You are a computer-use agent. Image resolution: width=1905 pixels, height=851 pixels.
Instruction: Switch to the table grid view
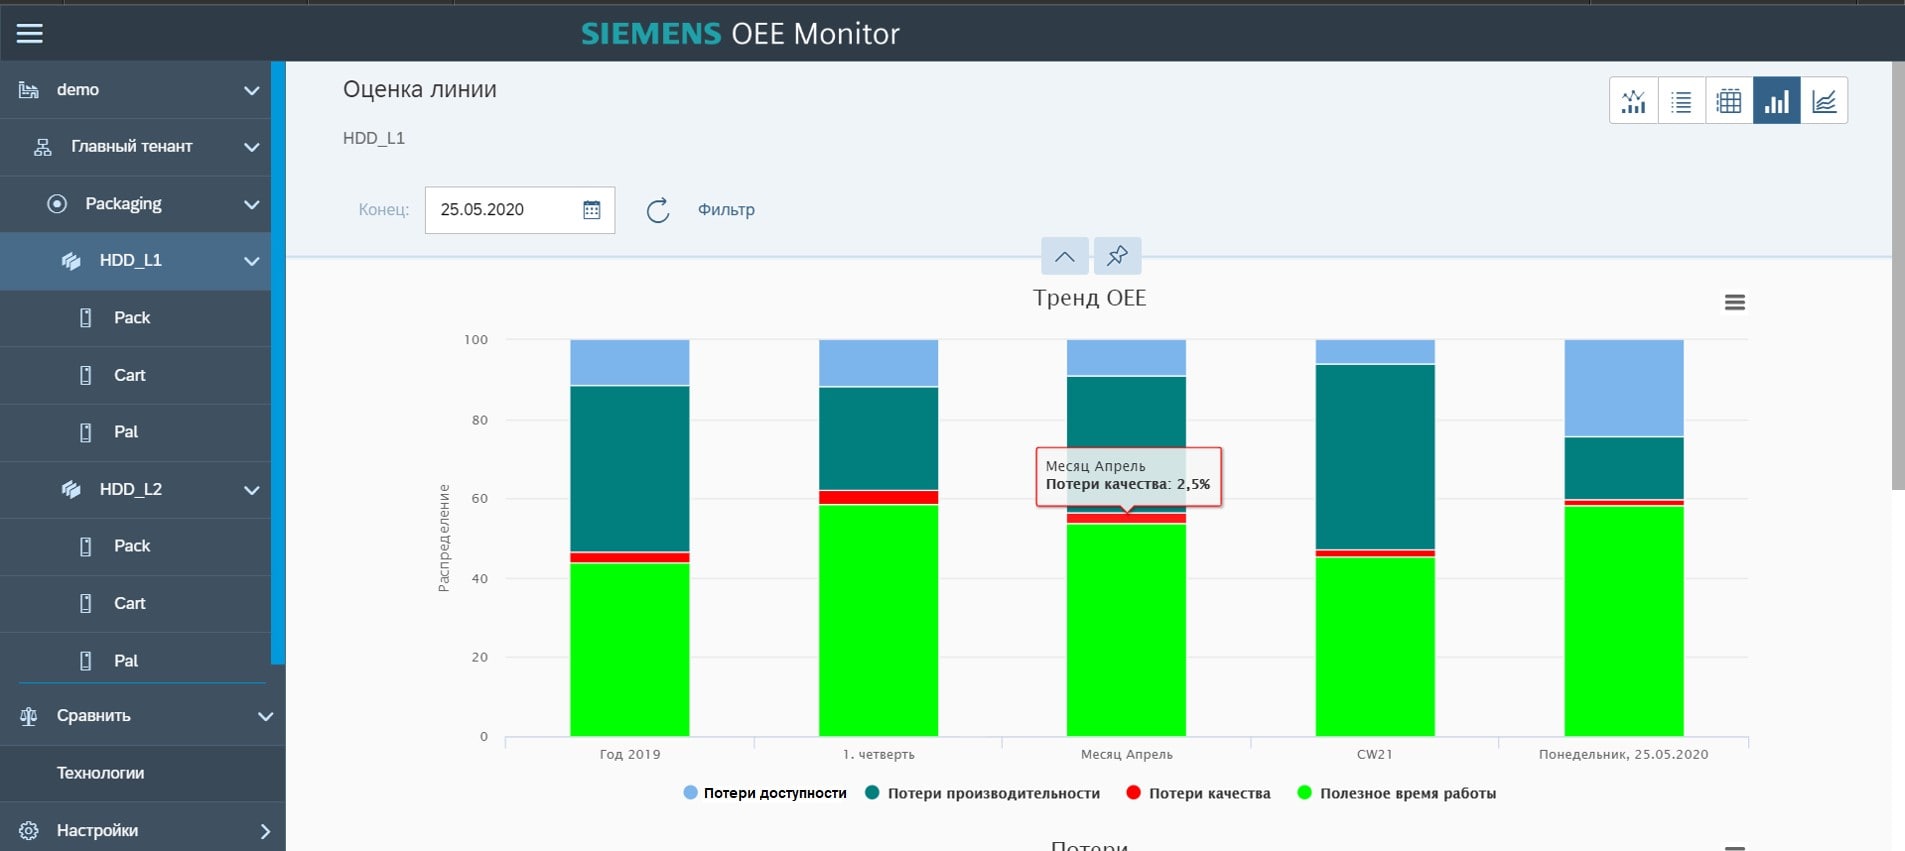point(1729,101)
